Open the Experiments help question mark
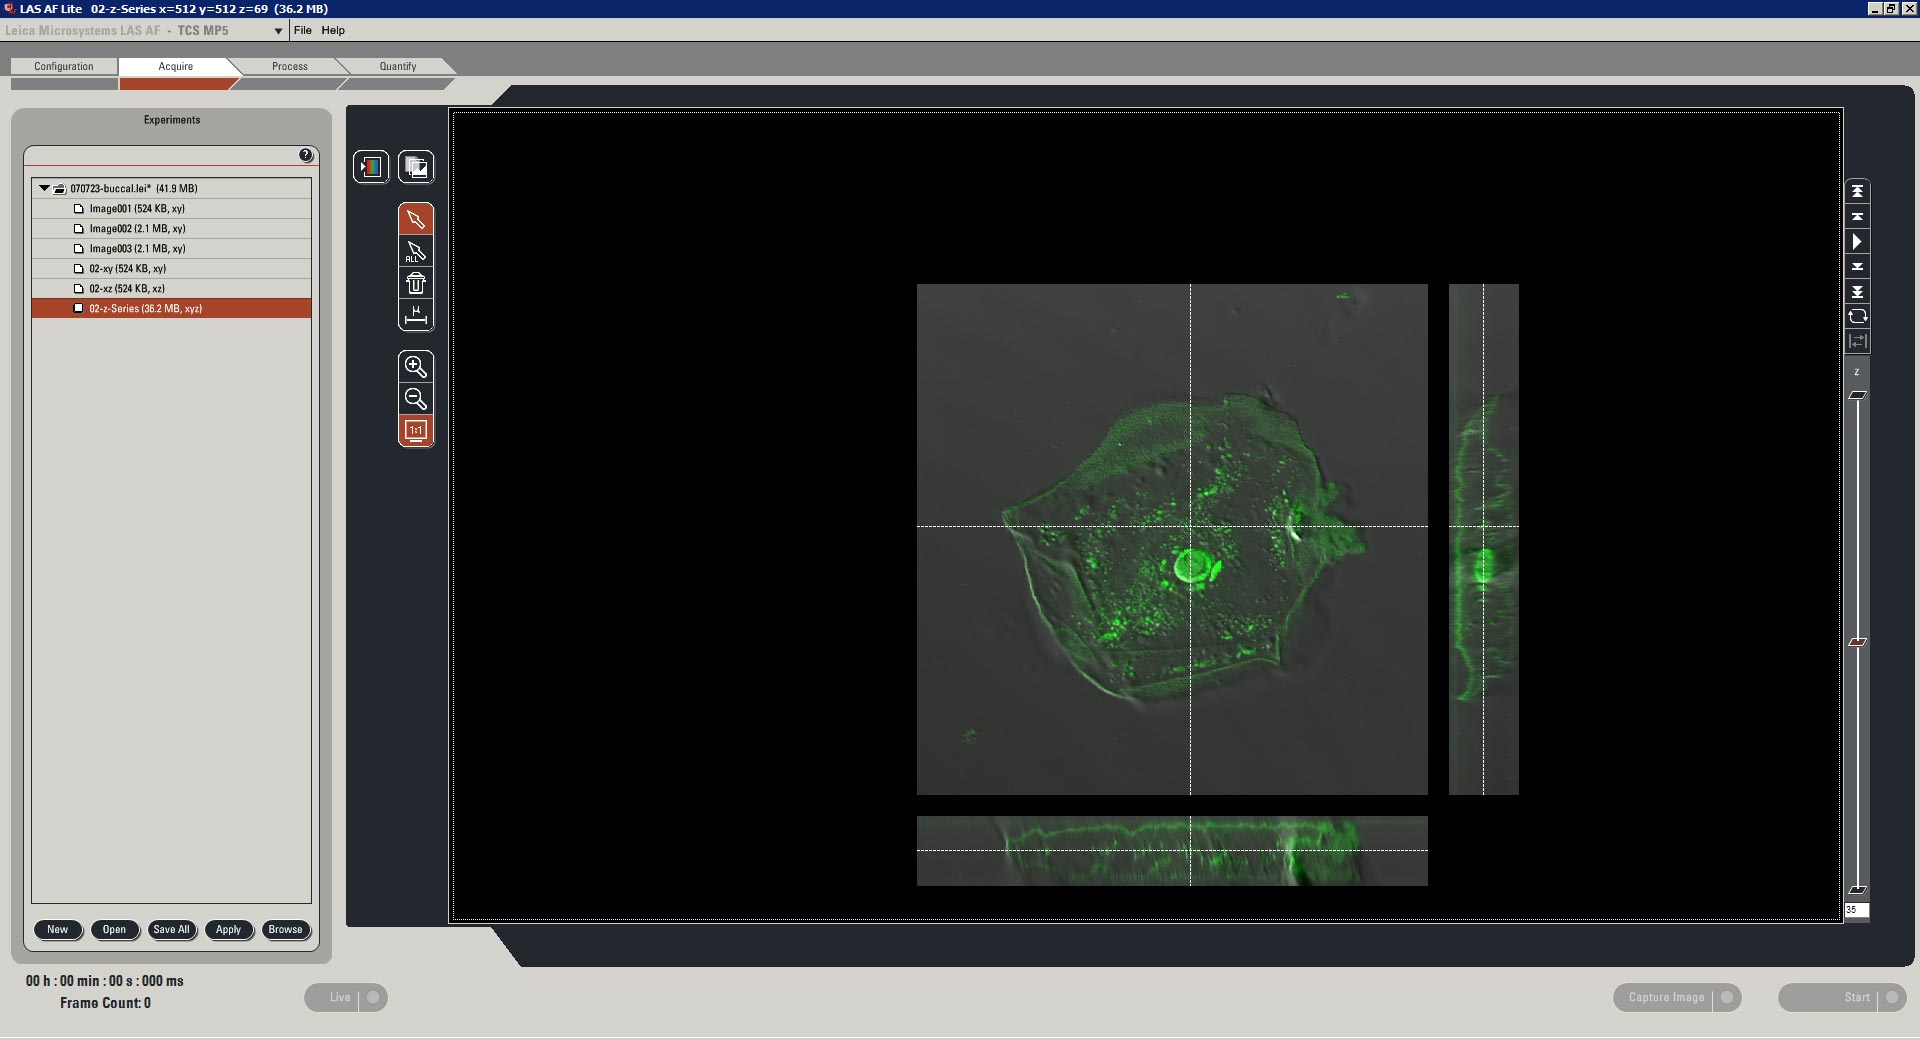Screen dimensions: 1920x1040 [x=306, y=155]
